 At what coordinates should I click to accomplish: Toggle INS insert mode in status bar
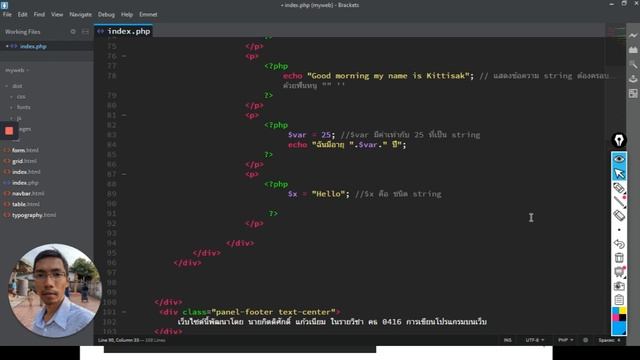(x=507, y=340)
